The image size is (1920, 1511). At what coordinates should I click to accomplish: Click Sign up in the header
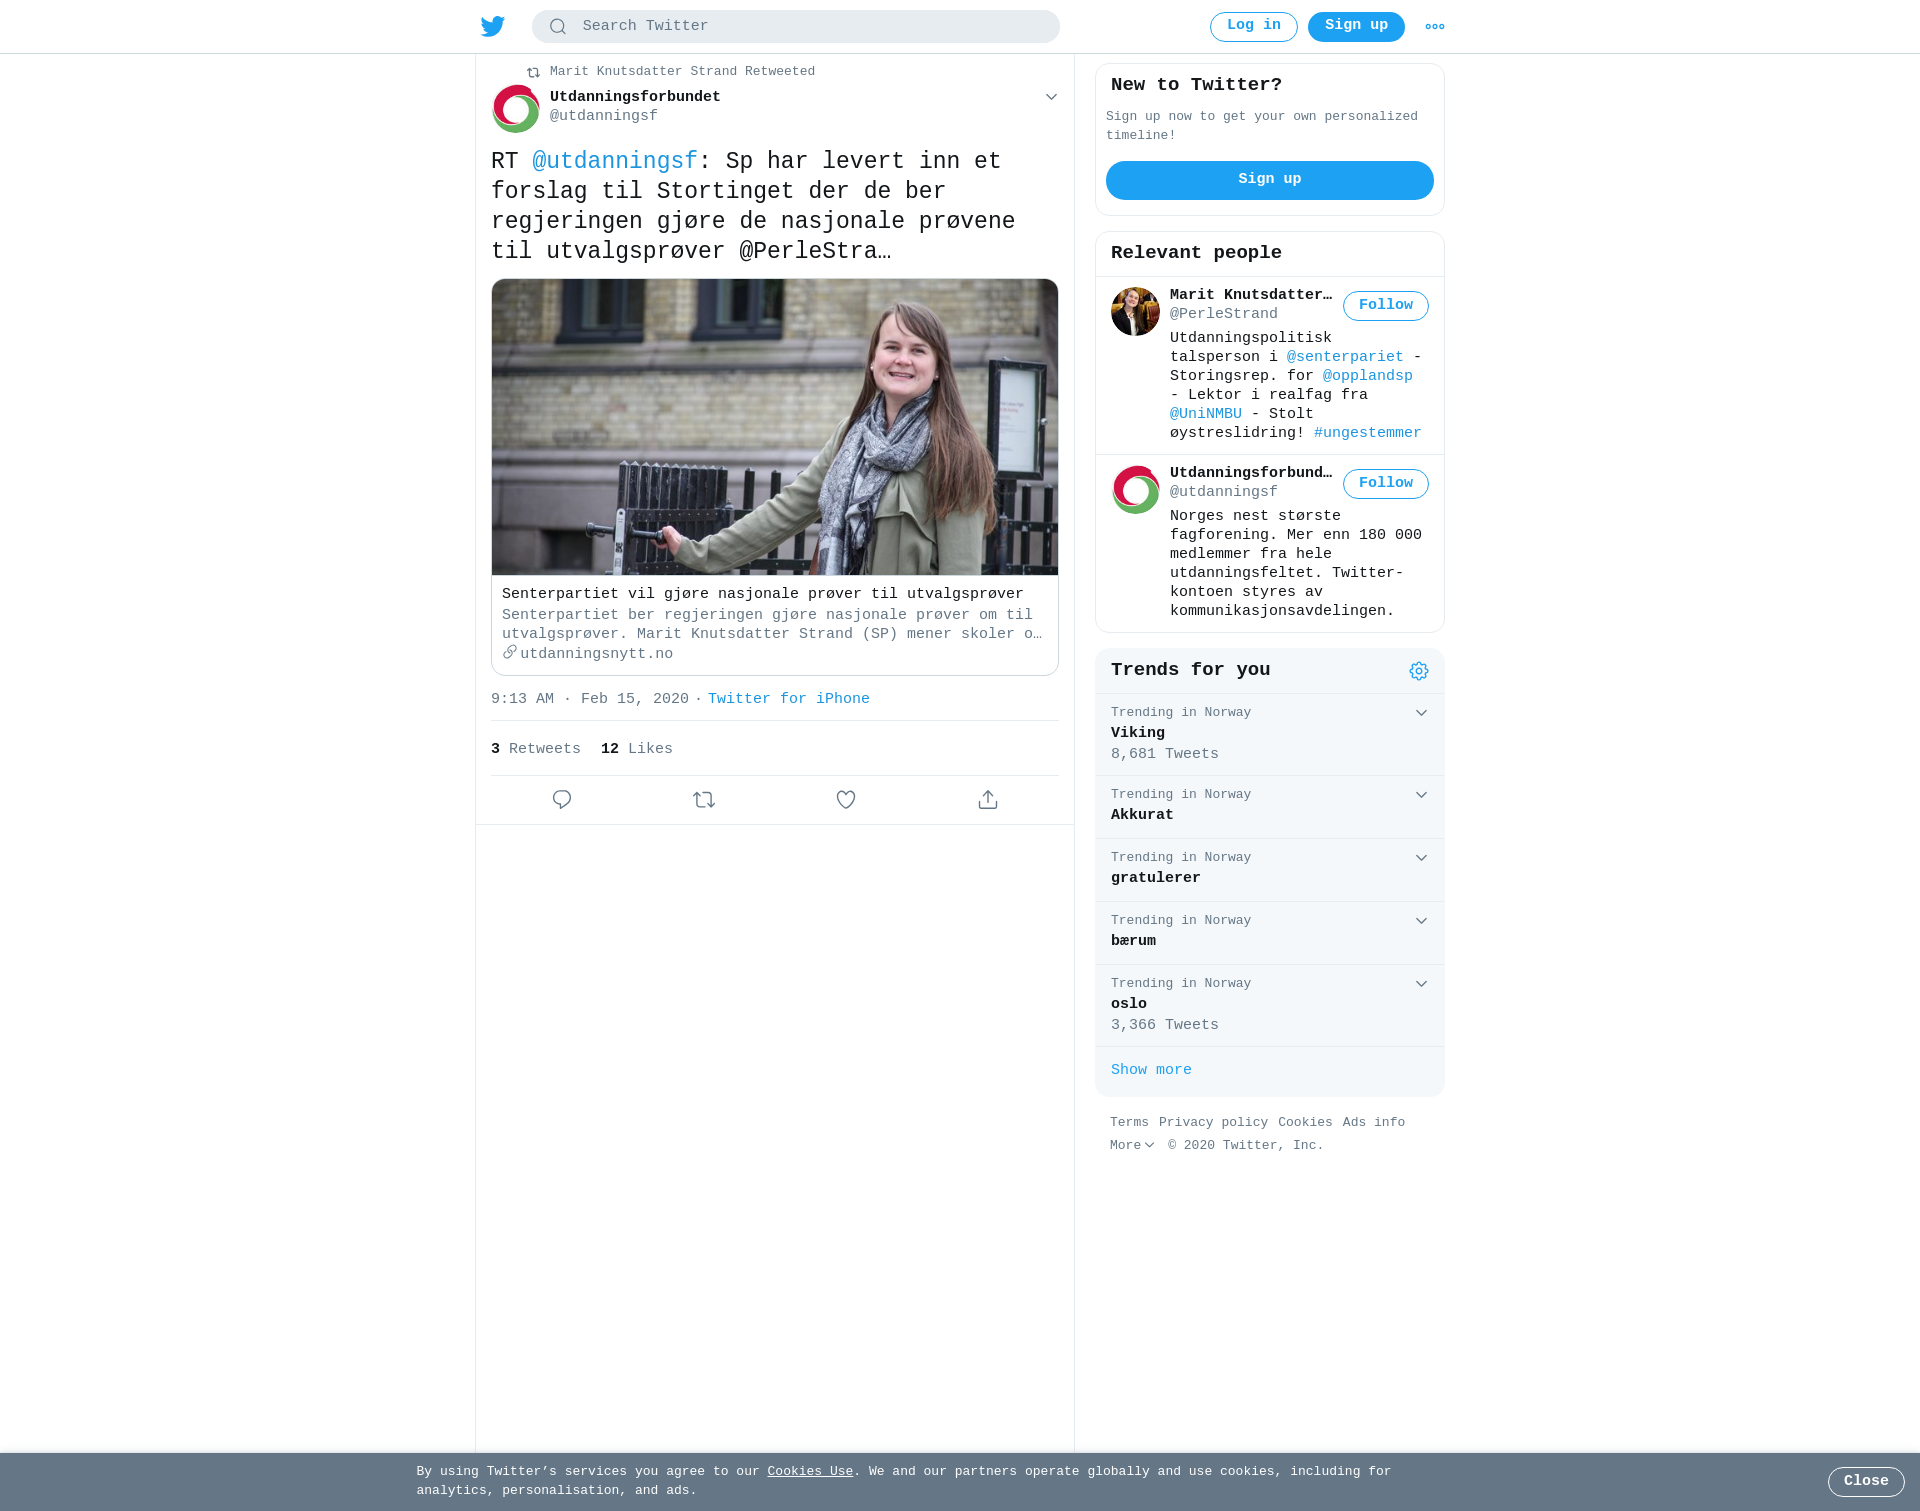[x=1356, y=27]
